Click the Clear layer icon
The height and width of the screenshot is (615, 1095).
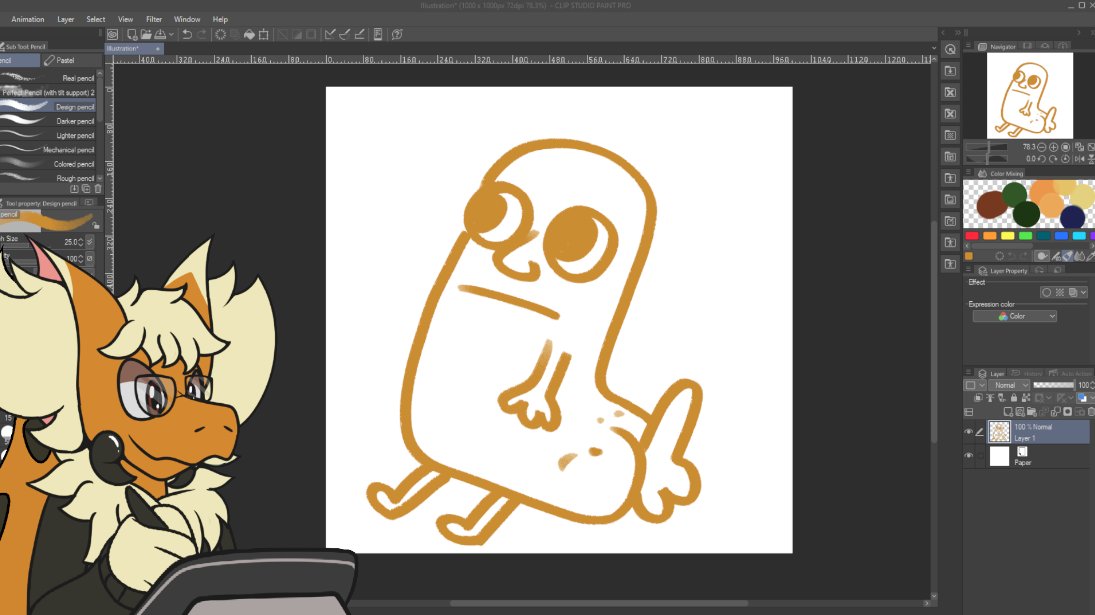click(x=221, y=34)
